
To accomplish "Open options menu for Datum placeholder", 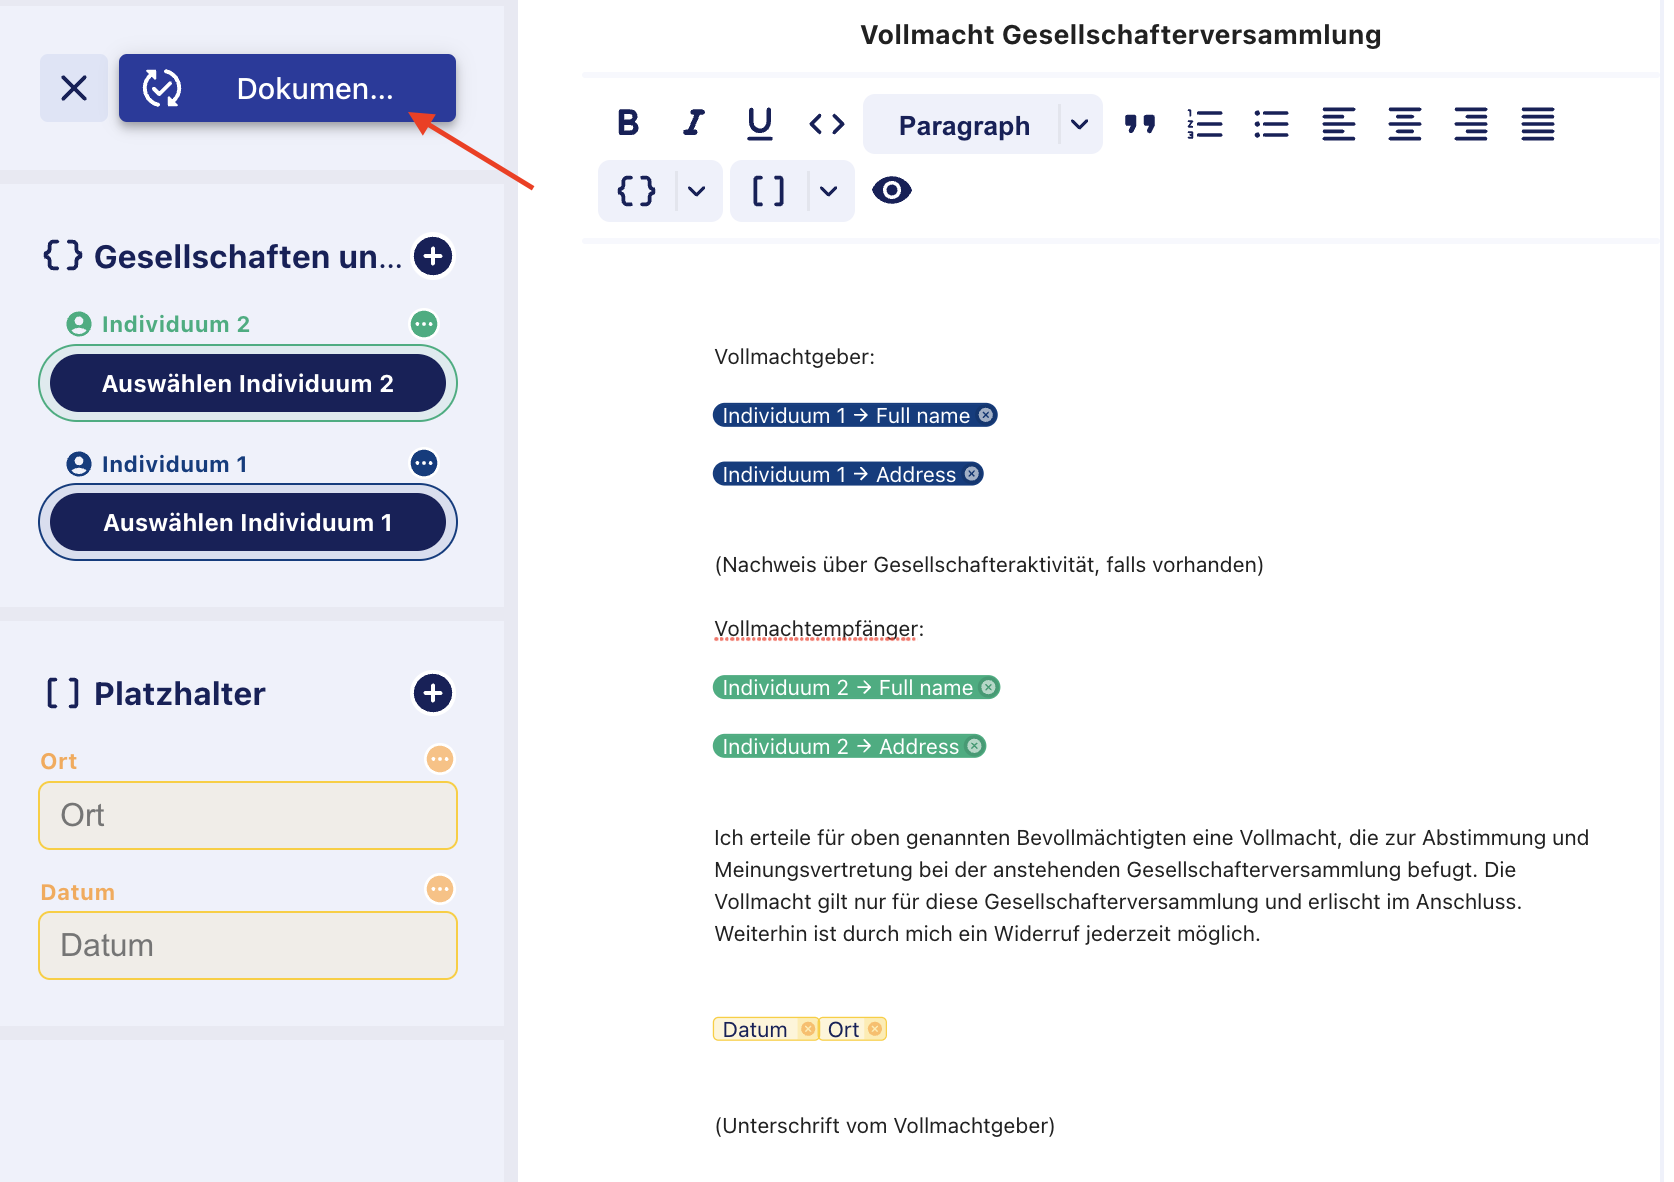I will [x=440, y=889].
